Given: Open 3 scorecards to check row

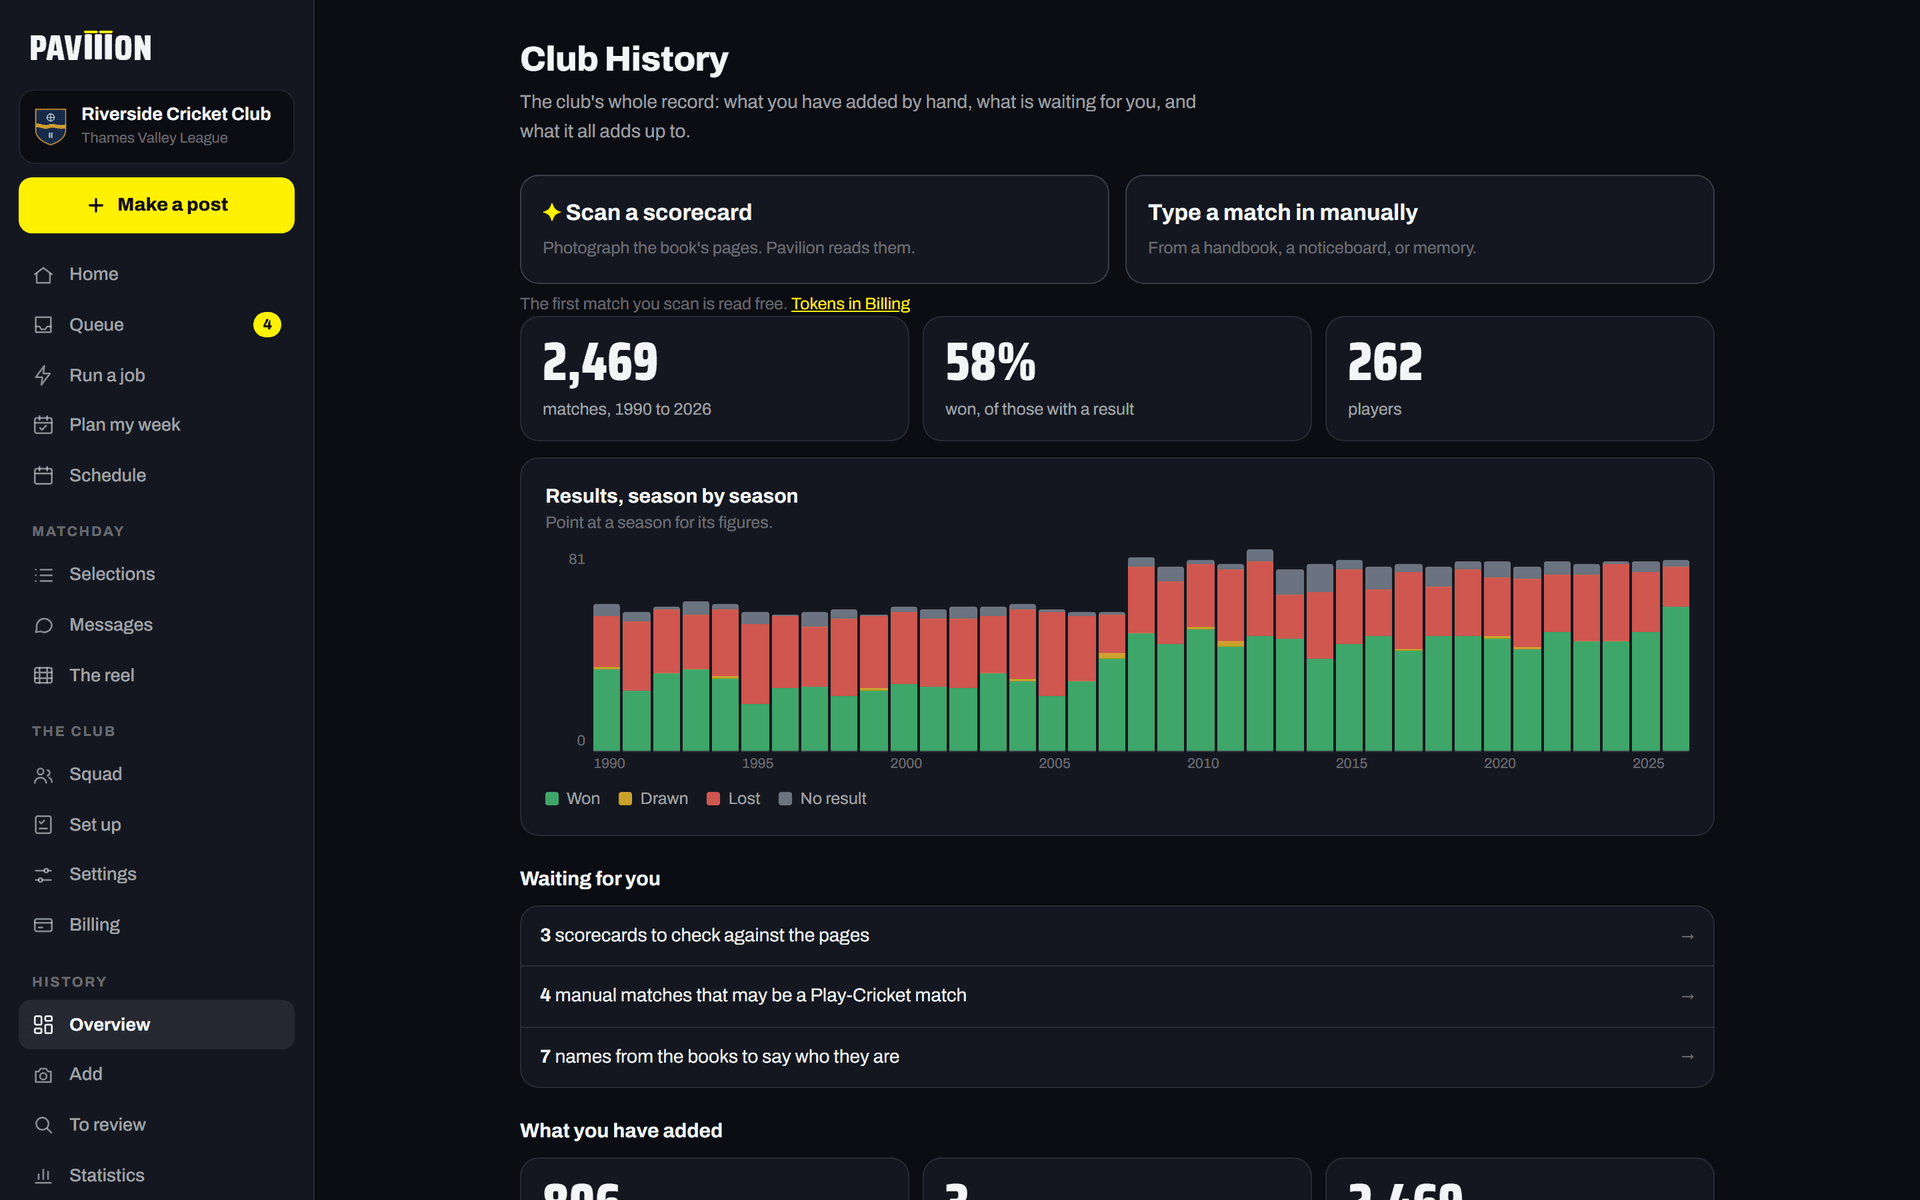Looking at the screenshot, I should [1117, 936].
